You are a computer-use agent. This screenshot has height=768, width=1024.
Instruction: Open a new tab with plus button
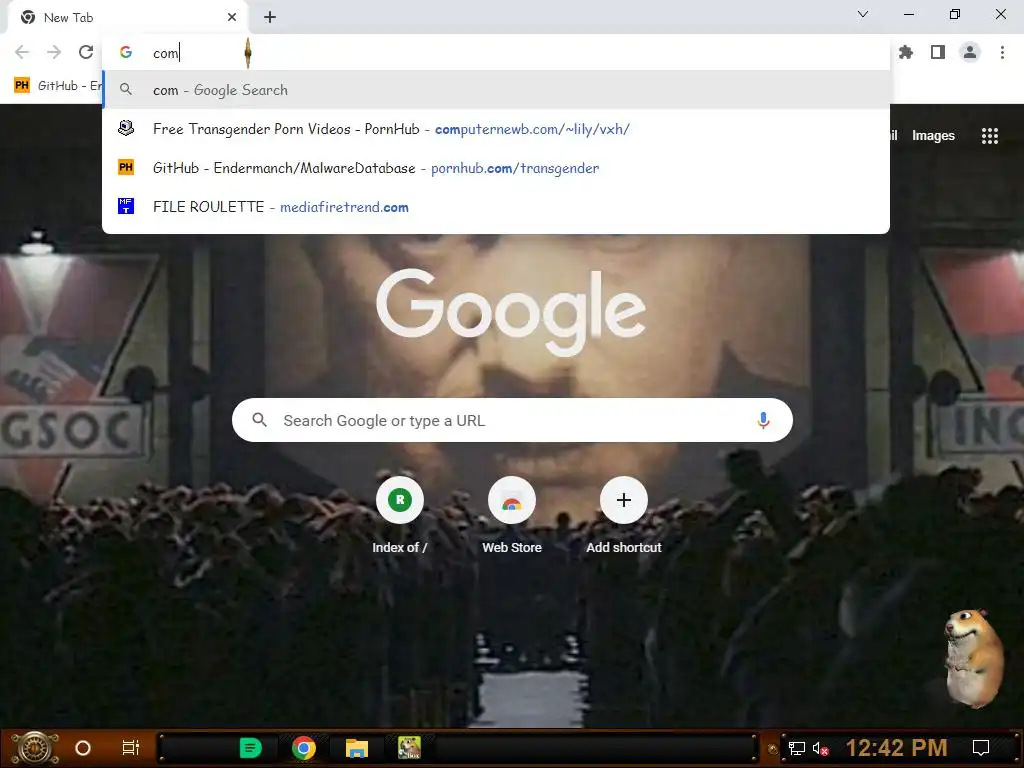[x=270, y=18]
